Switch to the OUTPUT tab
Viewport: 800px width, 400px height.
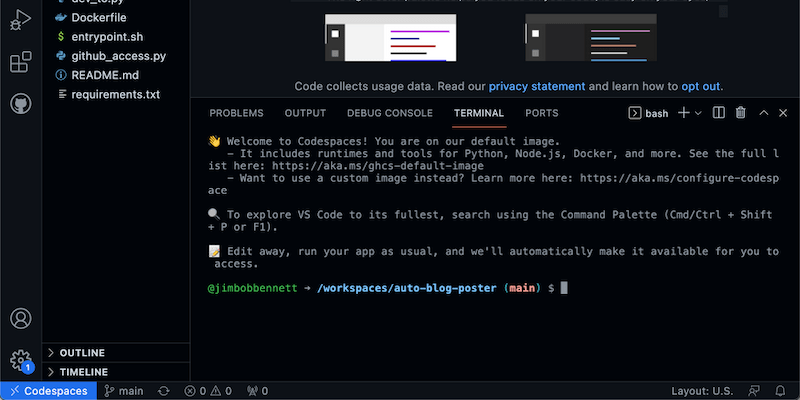305,113
